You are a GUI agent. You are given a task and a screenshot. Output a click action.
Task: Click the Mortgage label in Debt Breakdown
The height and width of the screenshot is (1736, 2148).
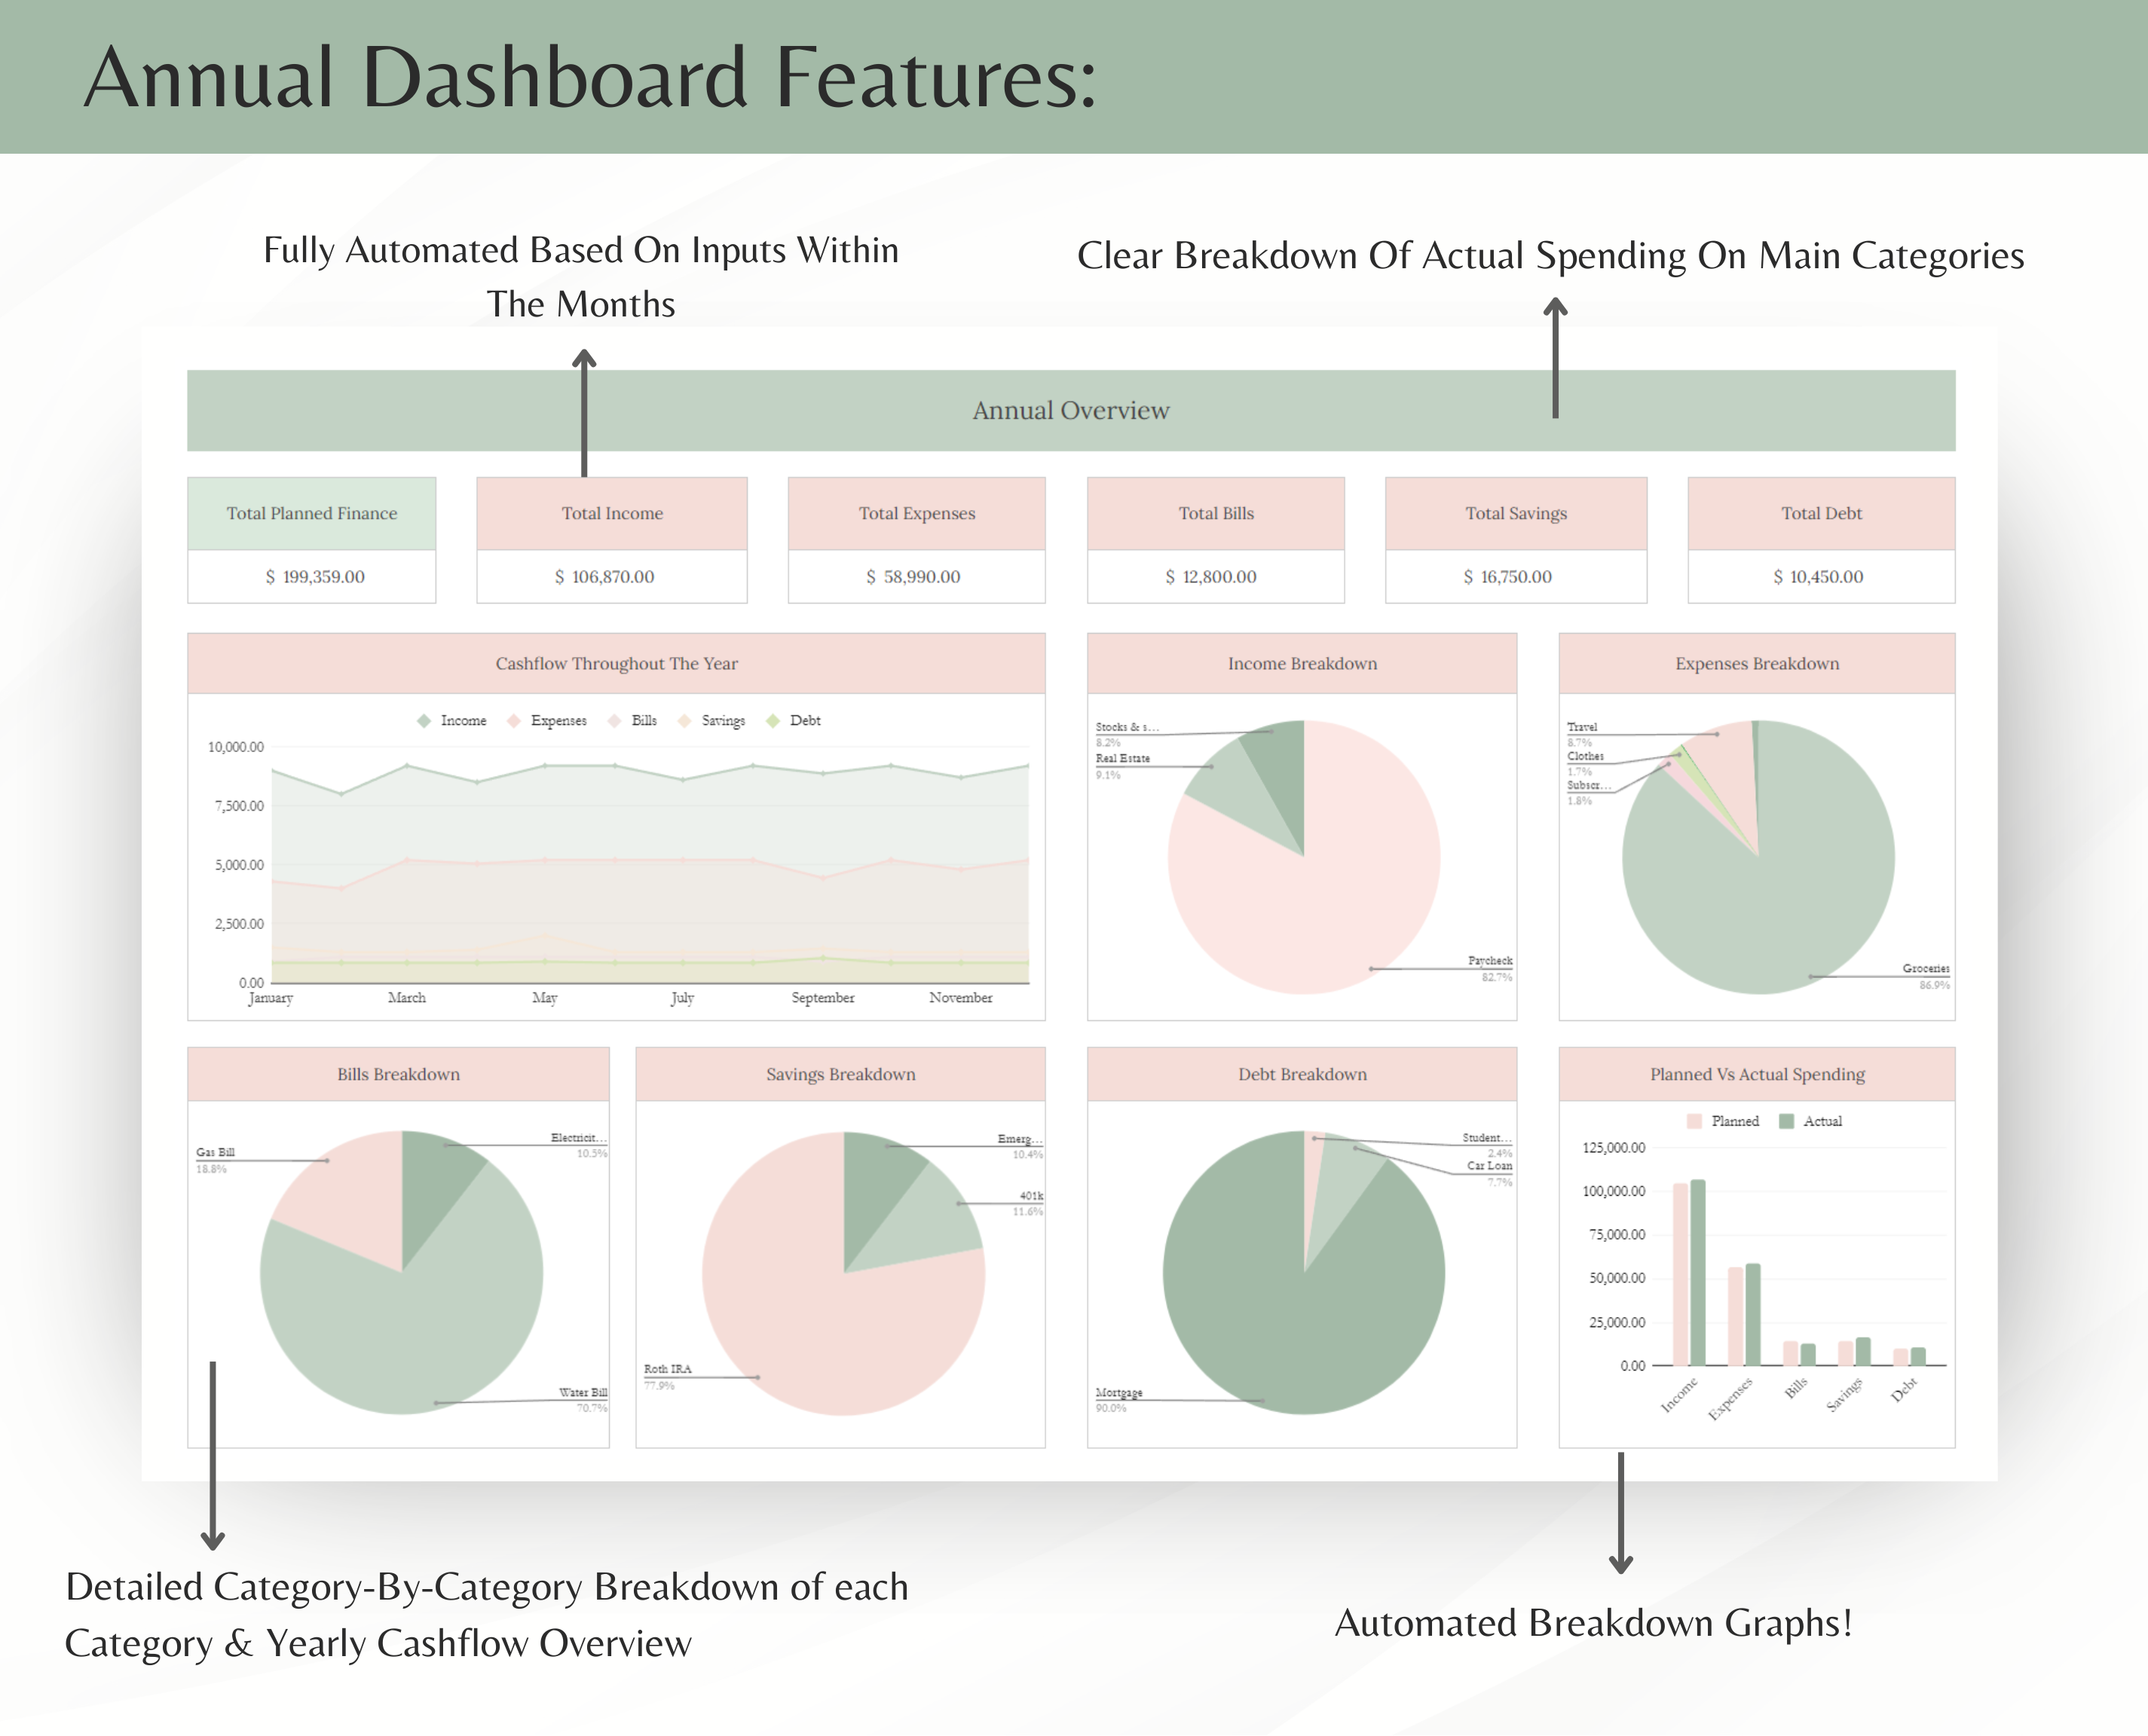click(x=1119, y=1392)
